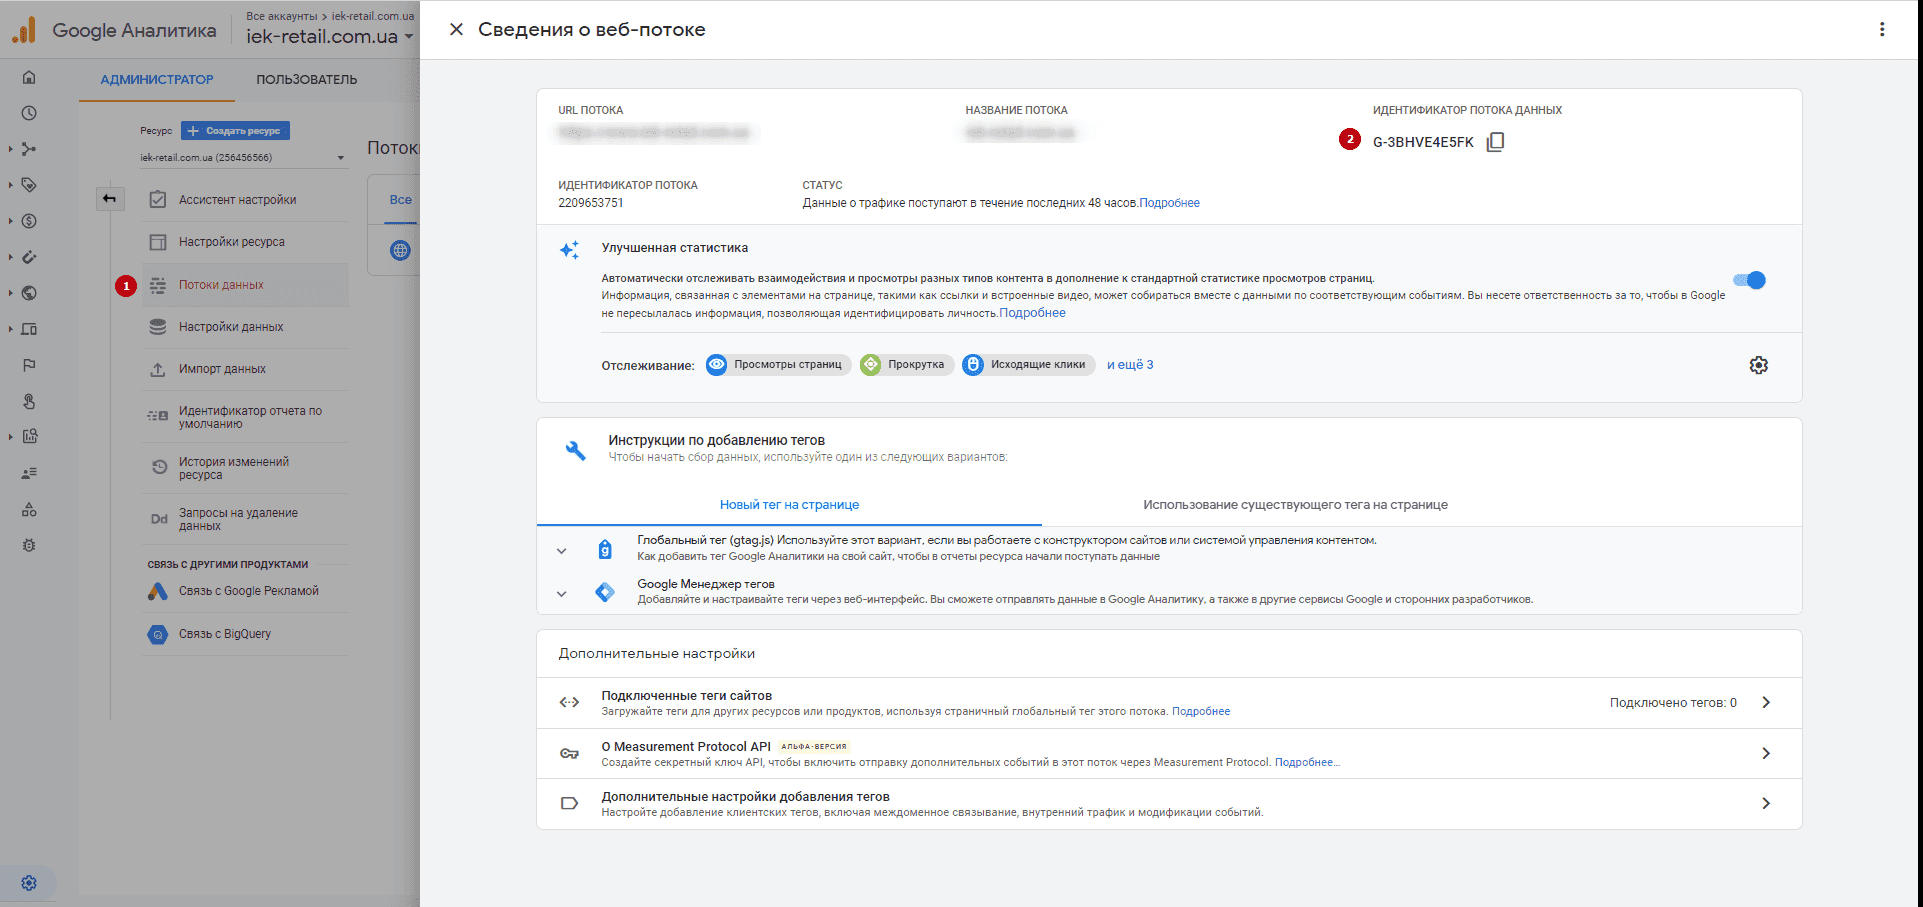
Task: Switch to Новый тег на странице tab
Action: click(789, 505)
